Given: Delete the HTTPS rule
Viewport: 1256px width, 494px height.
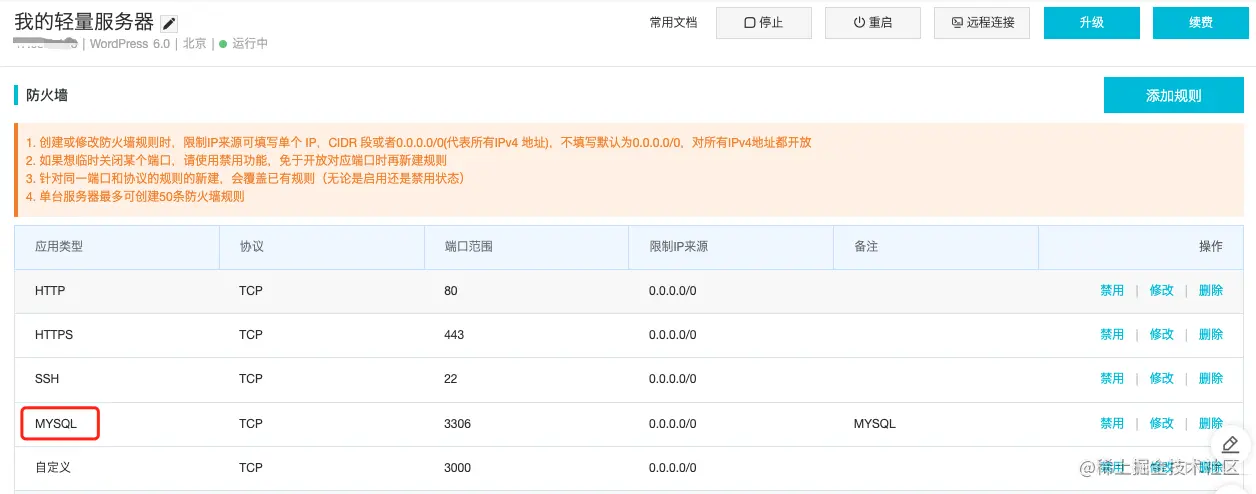Looking at the screenshot, I should pos(1211,335).
